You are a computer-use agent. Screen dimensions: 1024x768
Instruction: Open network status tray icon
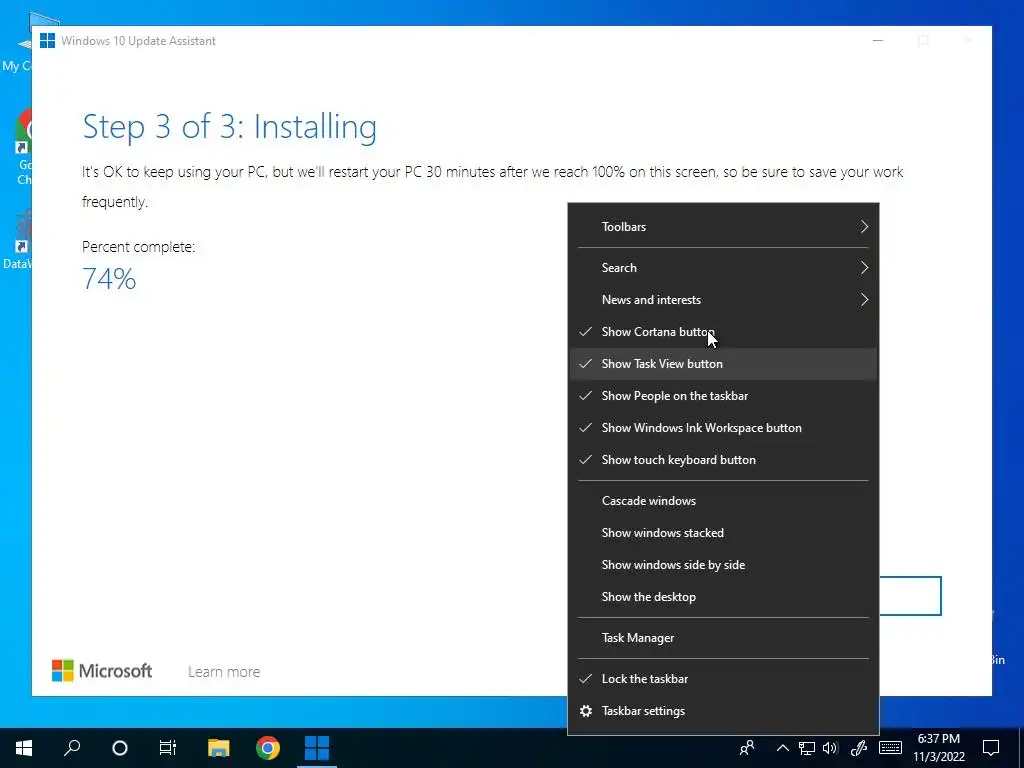pos(807,748)
